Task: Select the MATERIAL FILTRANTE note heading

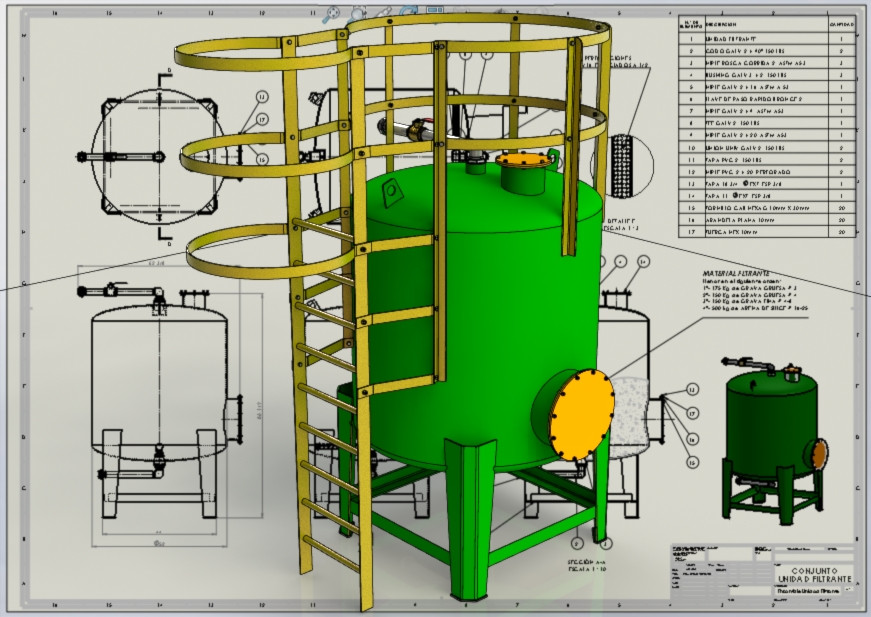Action: (x=736, y=273)
